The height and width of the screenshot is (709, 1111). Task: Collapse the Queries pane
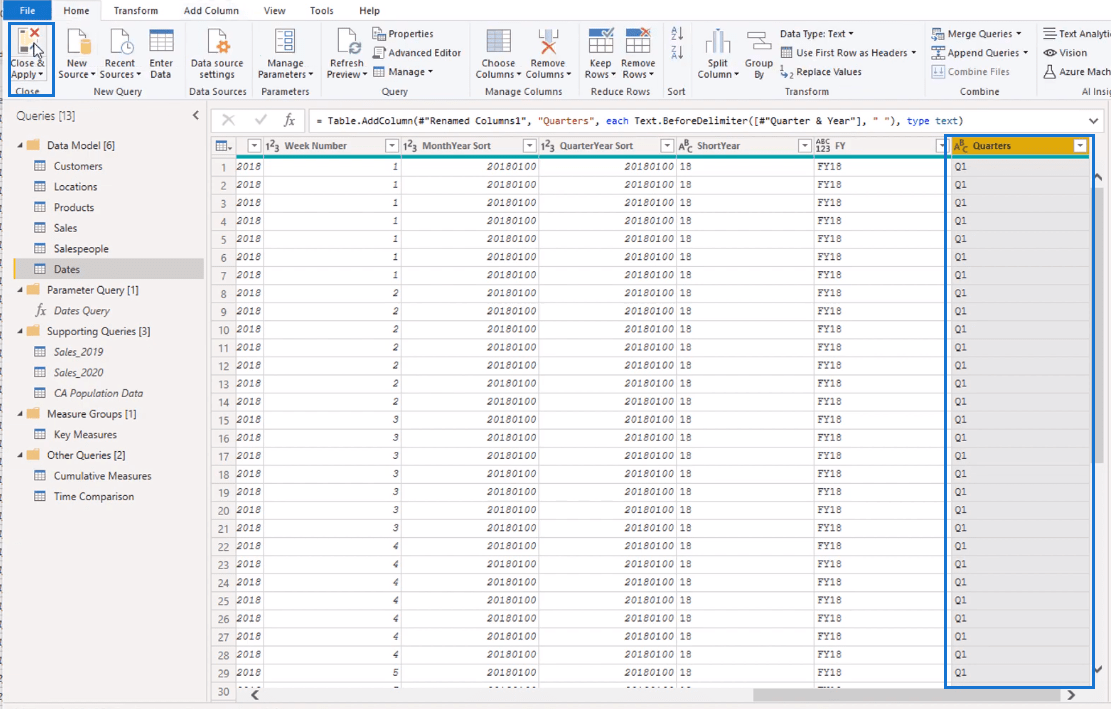point(196,115)
